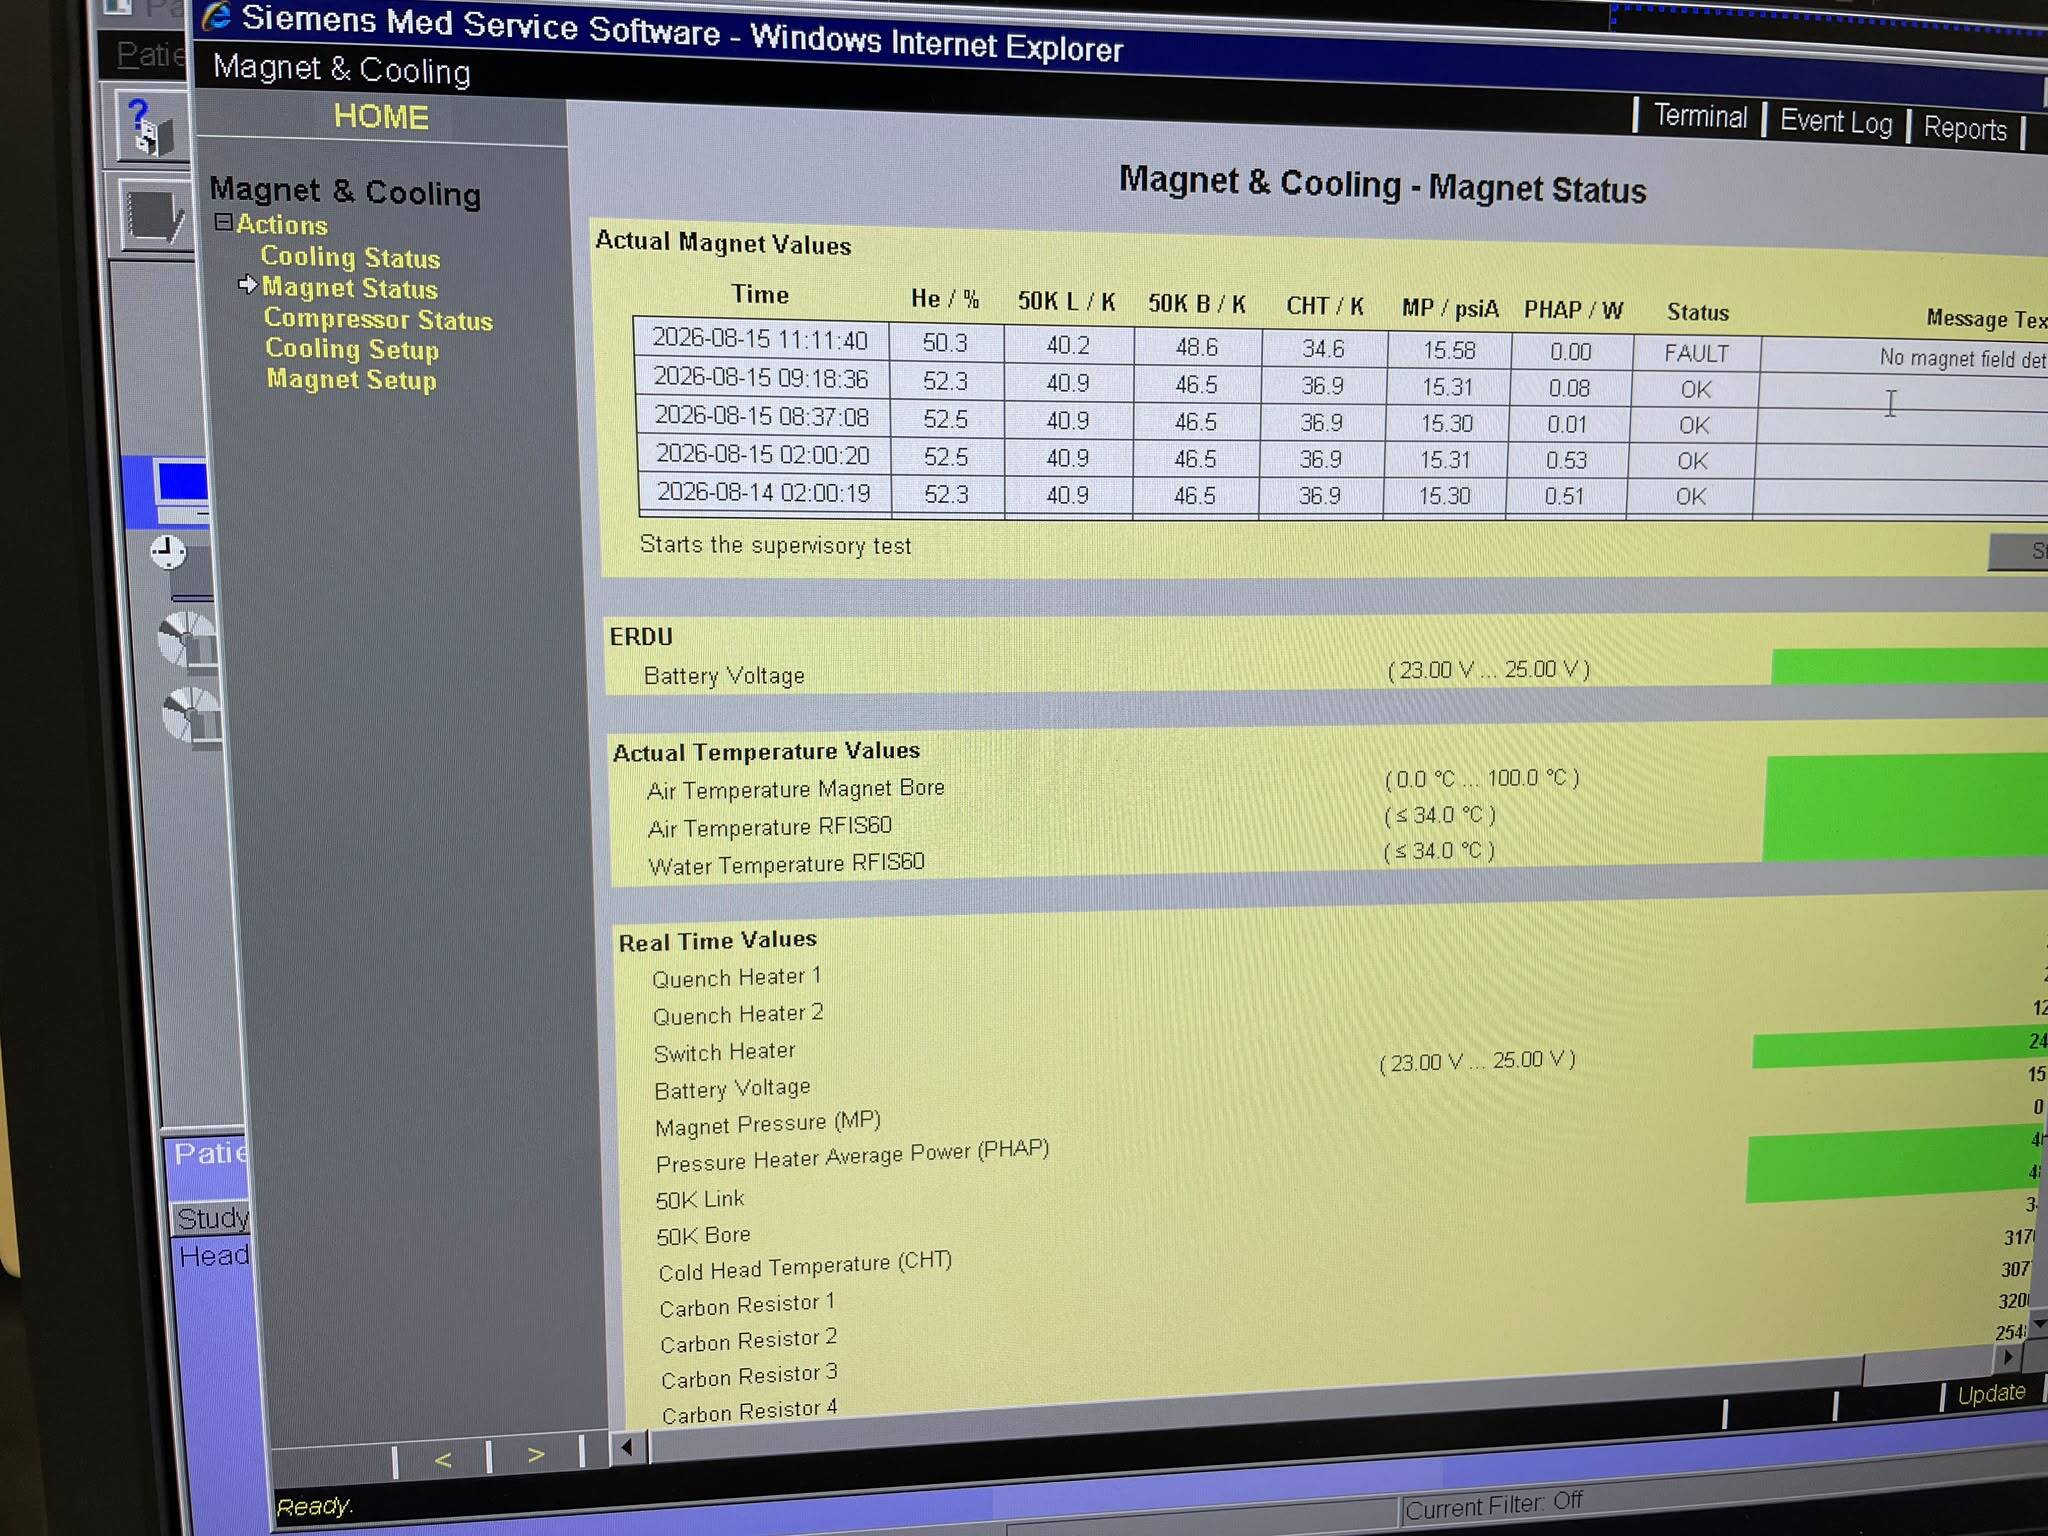Go to HOME link
Screen dimensions: 2048x1536
point(381,116)
